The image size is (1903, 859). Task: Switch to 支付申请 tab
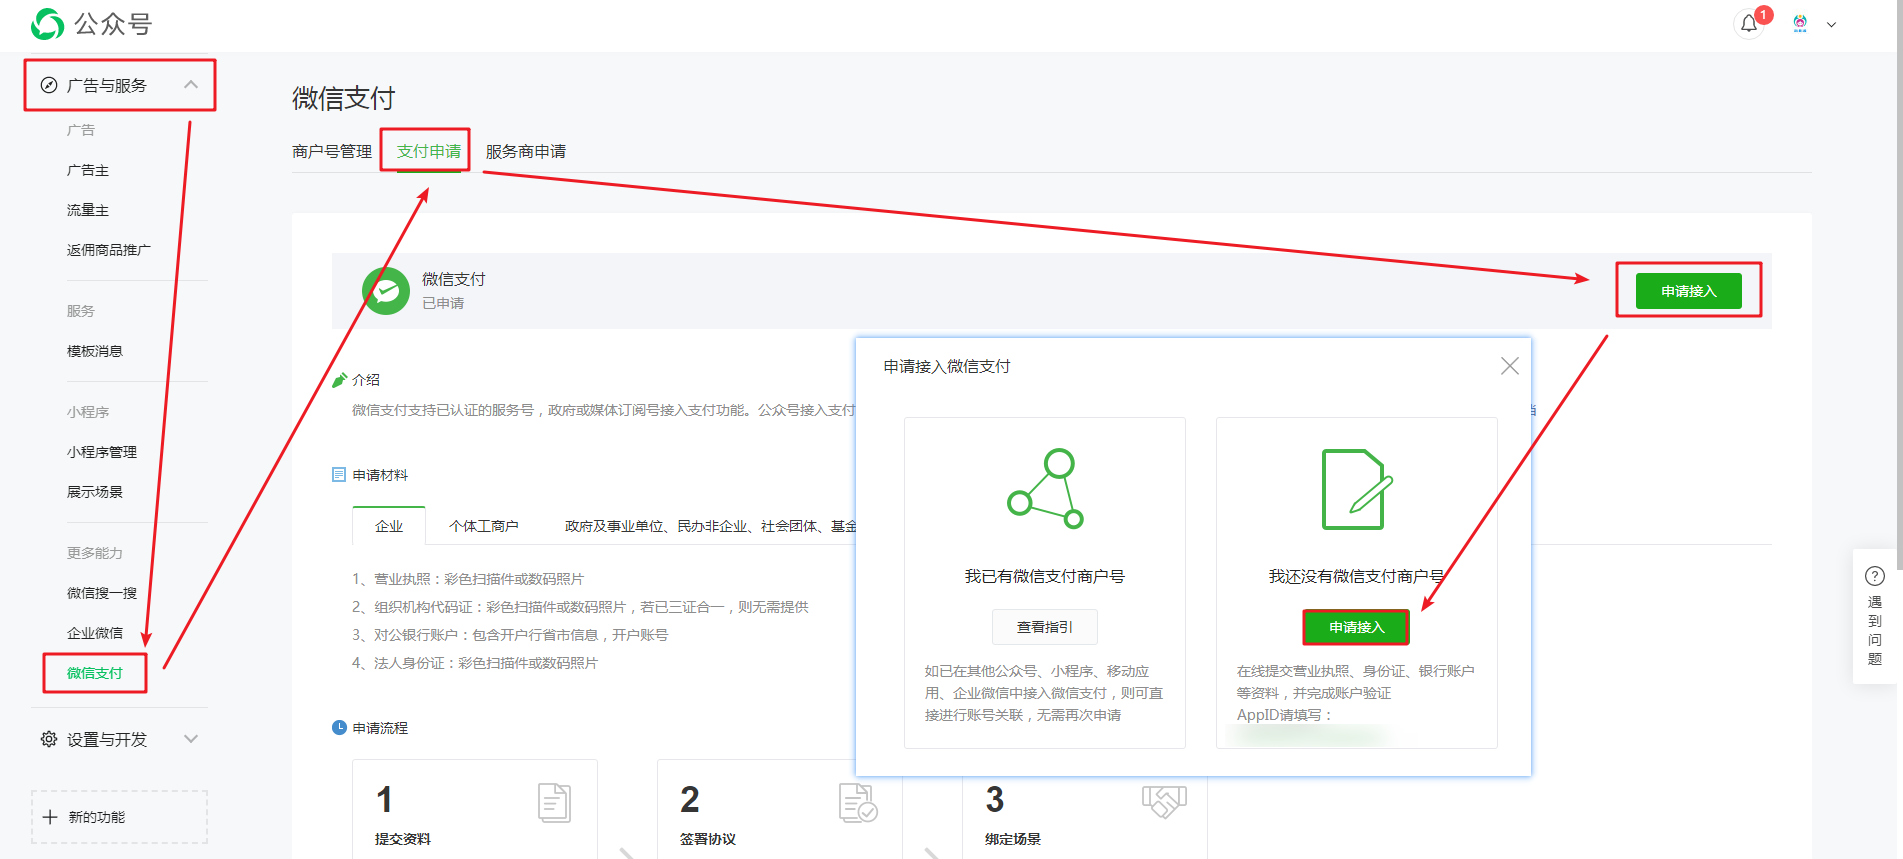(x=429, y=151)
